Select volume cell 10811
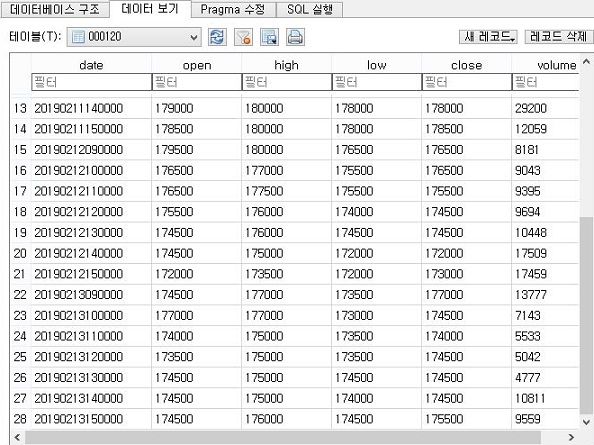Viewport: 594px width, 445px height. click(x=546, y=398)
